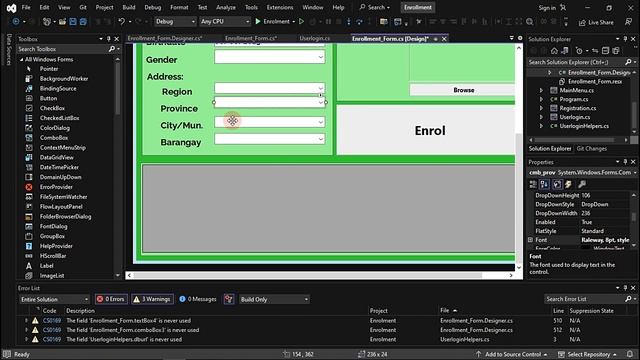Click the Events lightning bolt in Properties
This screenshot has height=360, width=640.
coord(568,184)
